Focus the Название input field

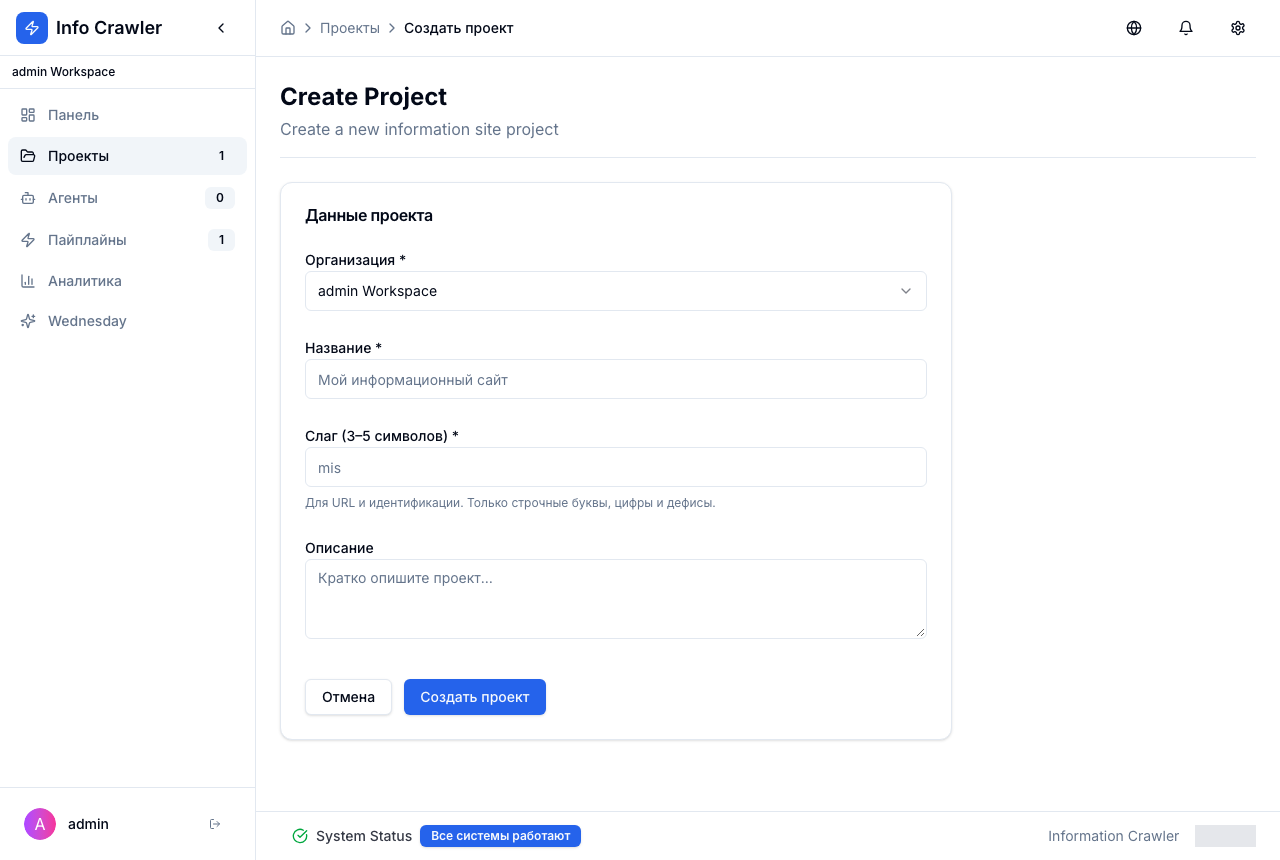616,379
